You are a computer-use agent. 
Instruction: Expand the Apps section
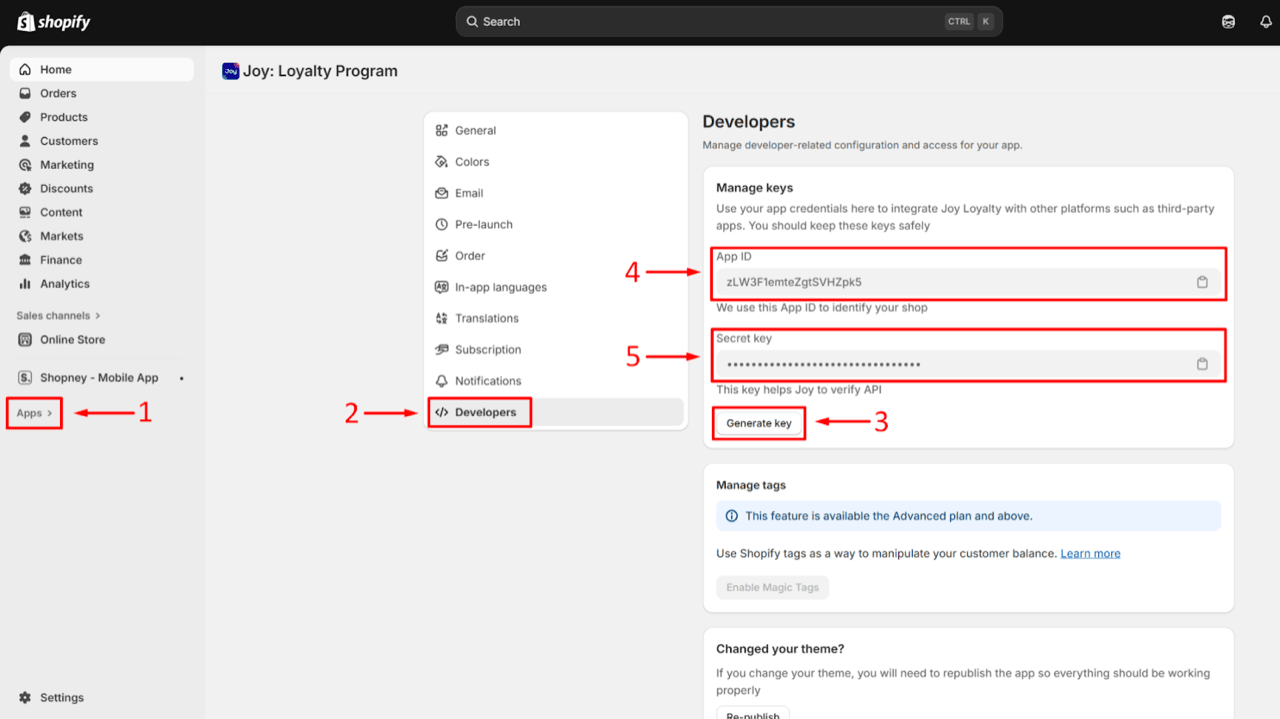pyautogui.click(x=34, y=413)
